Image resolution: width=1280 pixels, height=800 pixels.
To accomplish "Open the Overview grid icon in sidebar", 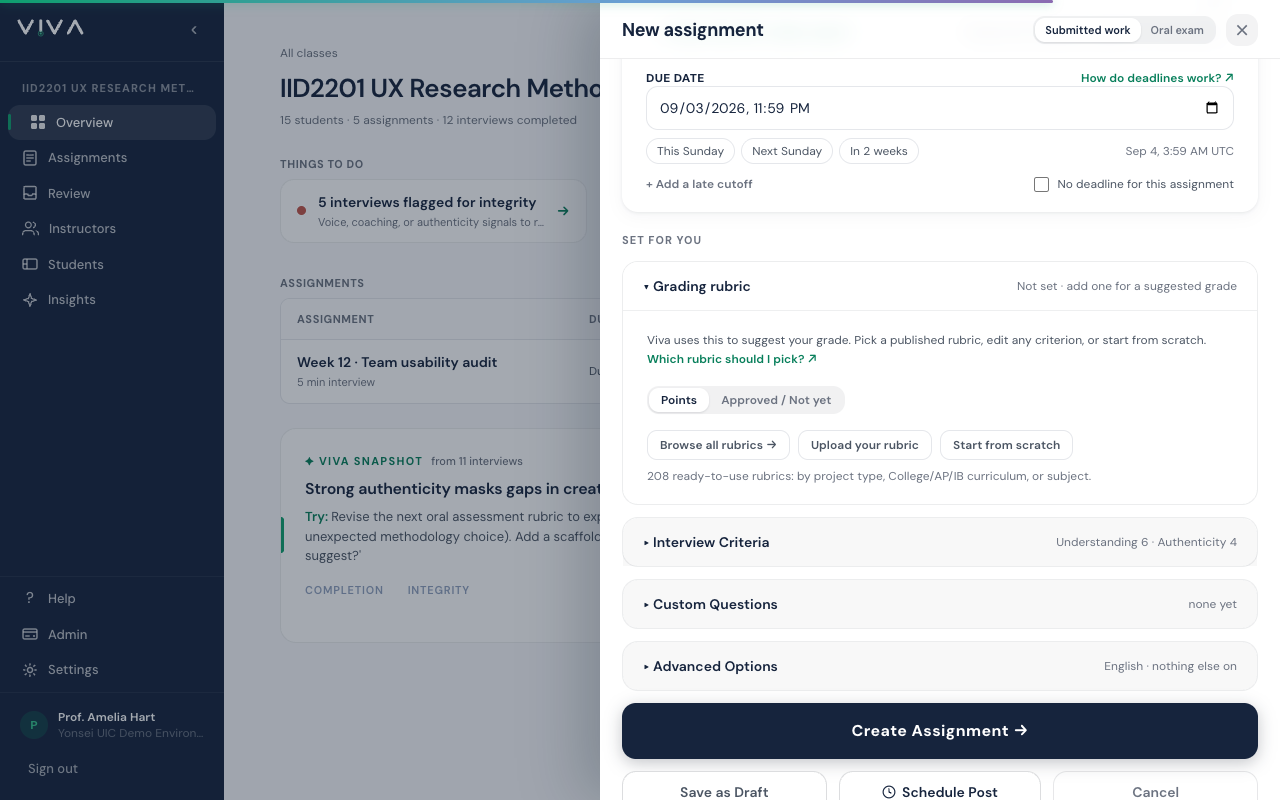I will click(38, 122).
